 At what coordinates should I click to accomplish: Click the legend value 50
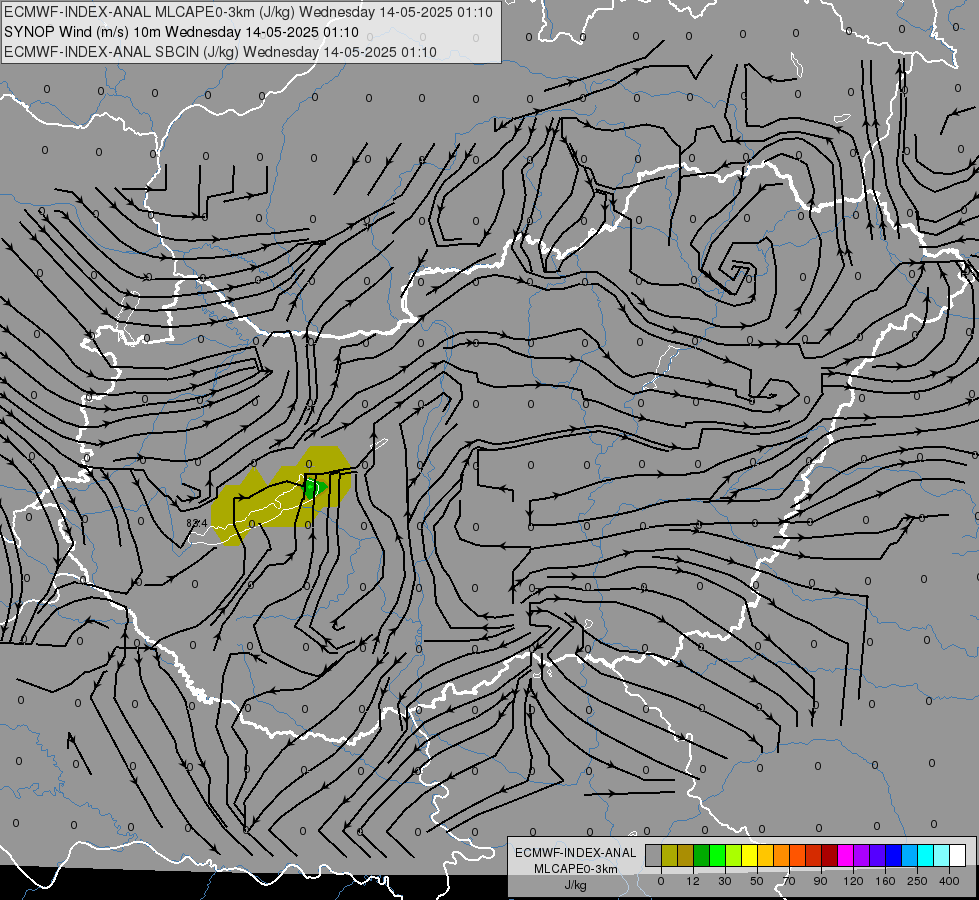(757, 881)
